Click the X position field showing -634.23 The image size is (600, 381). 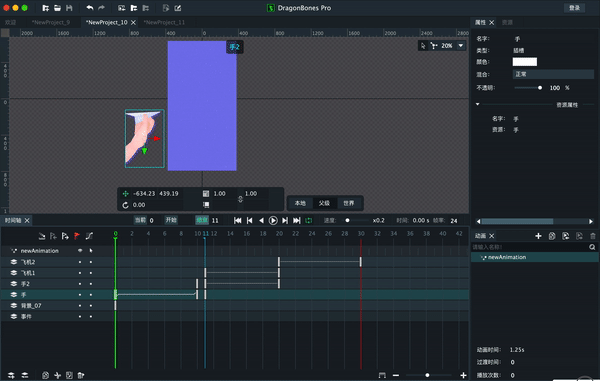pos(144,194)
